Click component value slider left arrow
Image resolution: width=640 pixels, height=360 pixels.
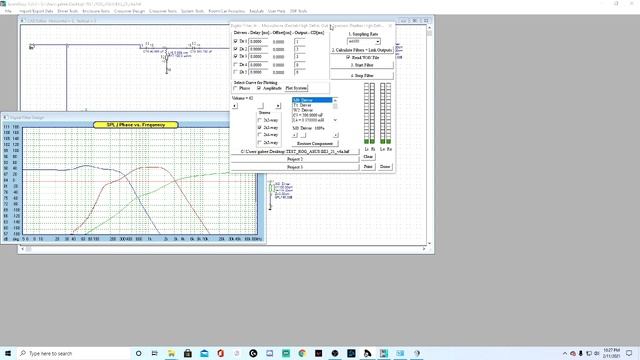[x=295, y=135]
